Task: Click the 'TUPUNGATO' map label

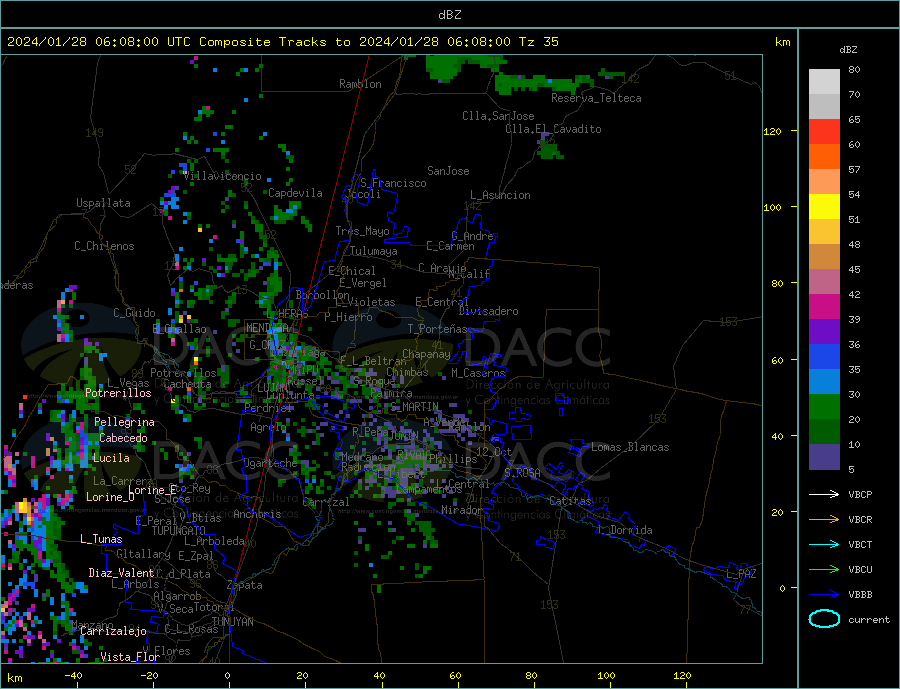Action: point(179,531)
